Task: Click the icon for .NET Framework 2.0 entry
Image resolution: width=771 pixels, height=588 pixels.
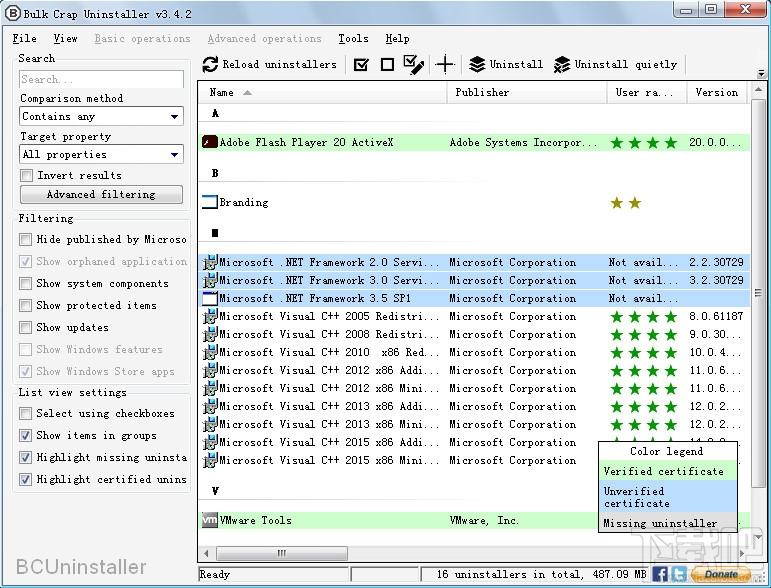Action: [x=210, y=263]
